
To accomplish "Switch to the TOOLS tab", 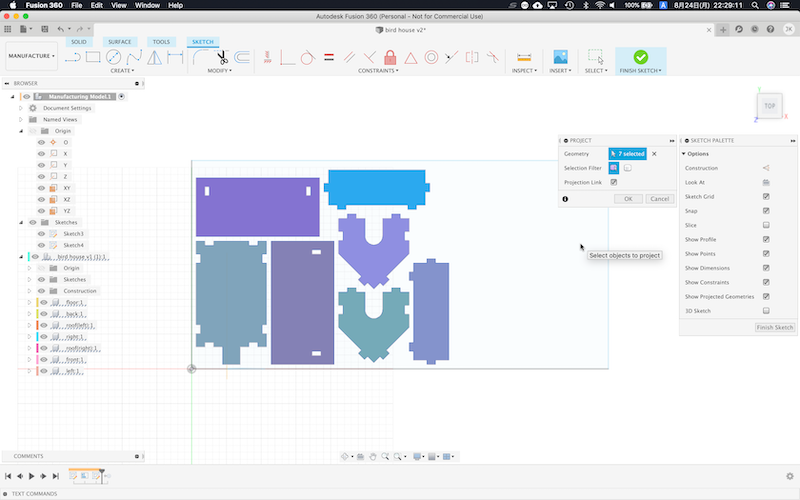I will point(161,42).
